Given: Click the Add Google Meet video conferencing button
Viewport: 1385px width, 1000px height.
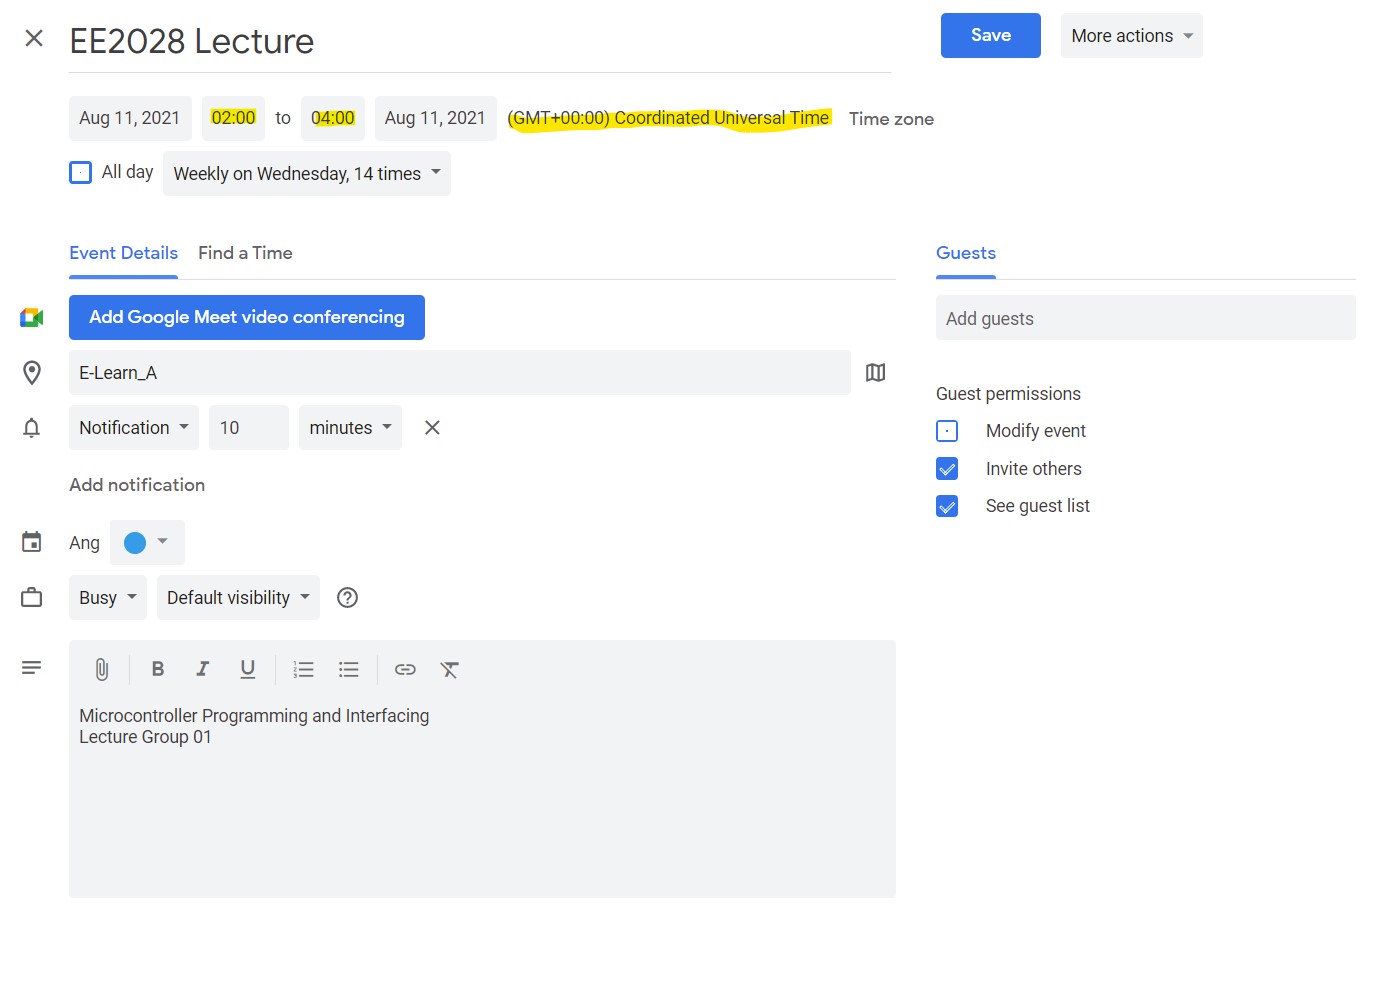Looking at the screenshot, I should (246, 317).
